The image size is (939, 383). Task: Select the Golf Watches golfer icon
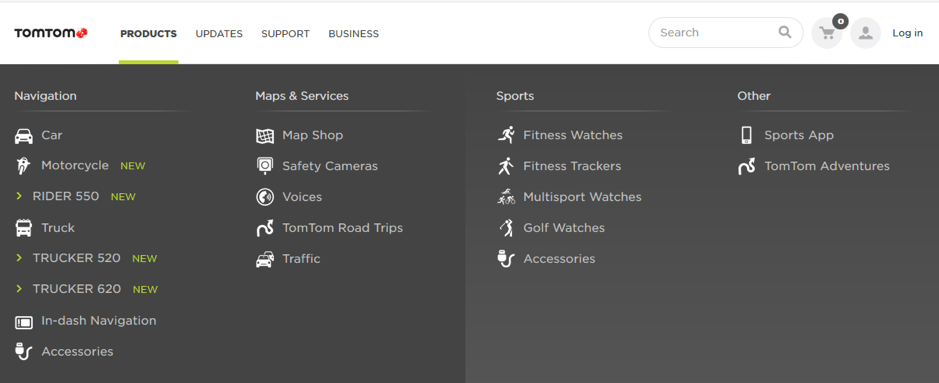coord(506,228)
